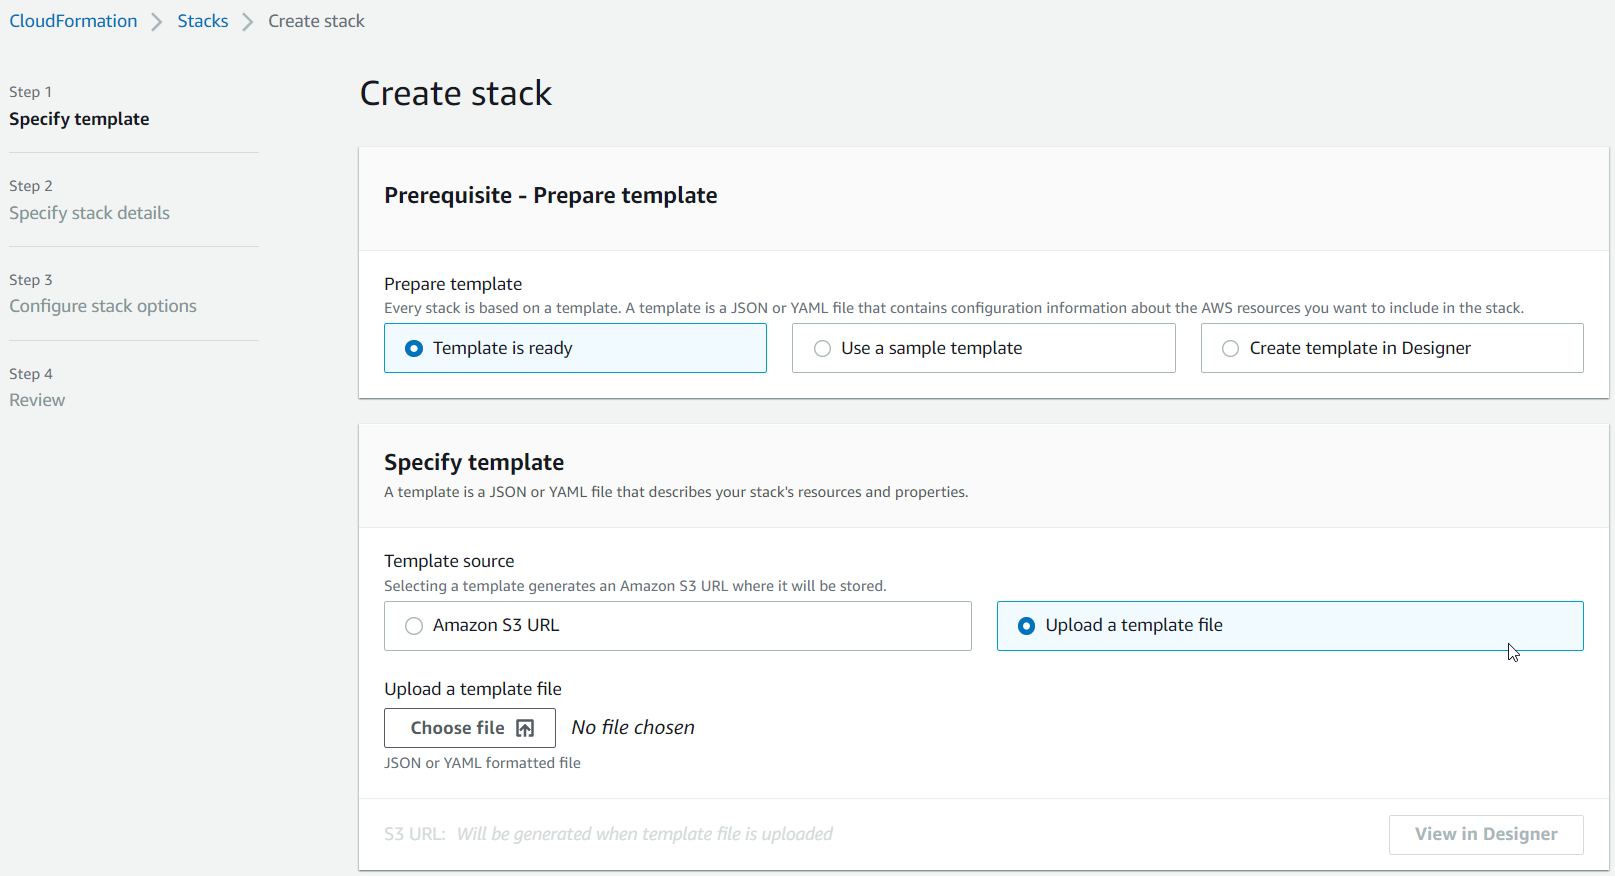Image resolution: width=1615 pixels, height=876 pixels.
Task: Click the chevron after Stacks breadcrumb
Action: [x=248, y=22]
